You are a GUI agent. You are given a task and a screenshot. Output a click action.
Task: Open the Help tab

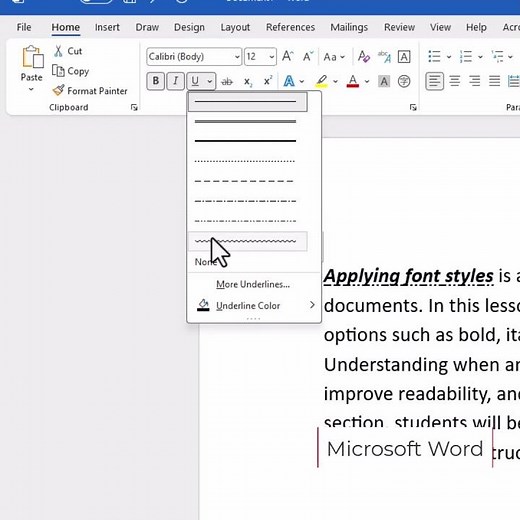pos(476,27)
